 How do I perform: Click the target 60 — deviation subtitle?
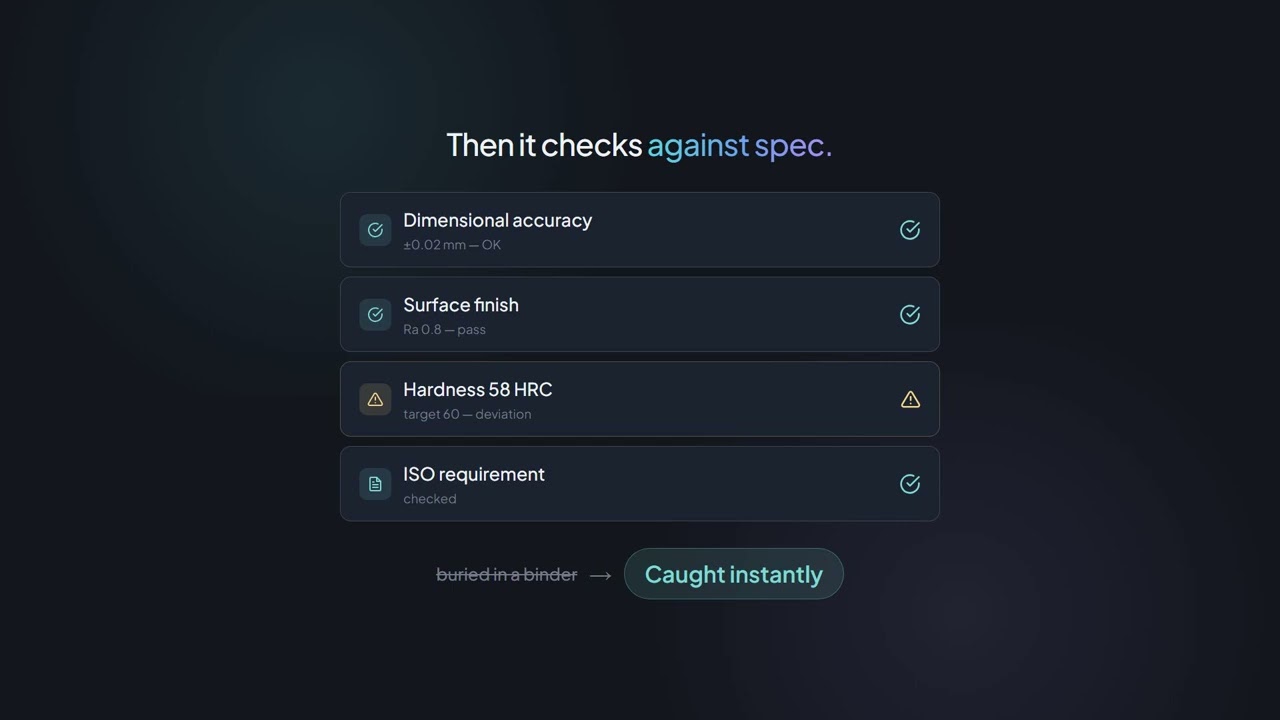[x=467, y=414]
